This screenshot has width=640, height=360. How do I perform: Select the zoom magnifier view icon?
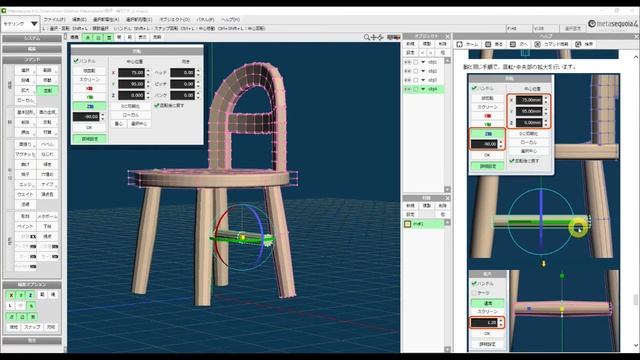point(367,37)
